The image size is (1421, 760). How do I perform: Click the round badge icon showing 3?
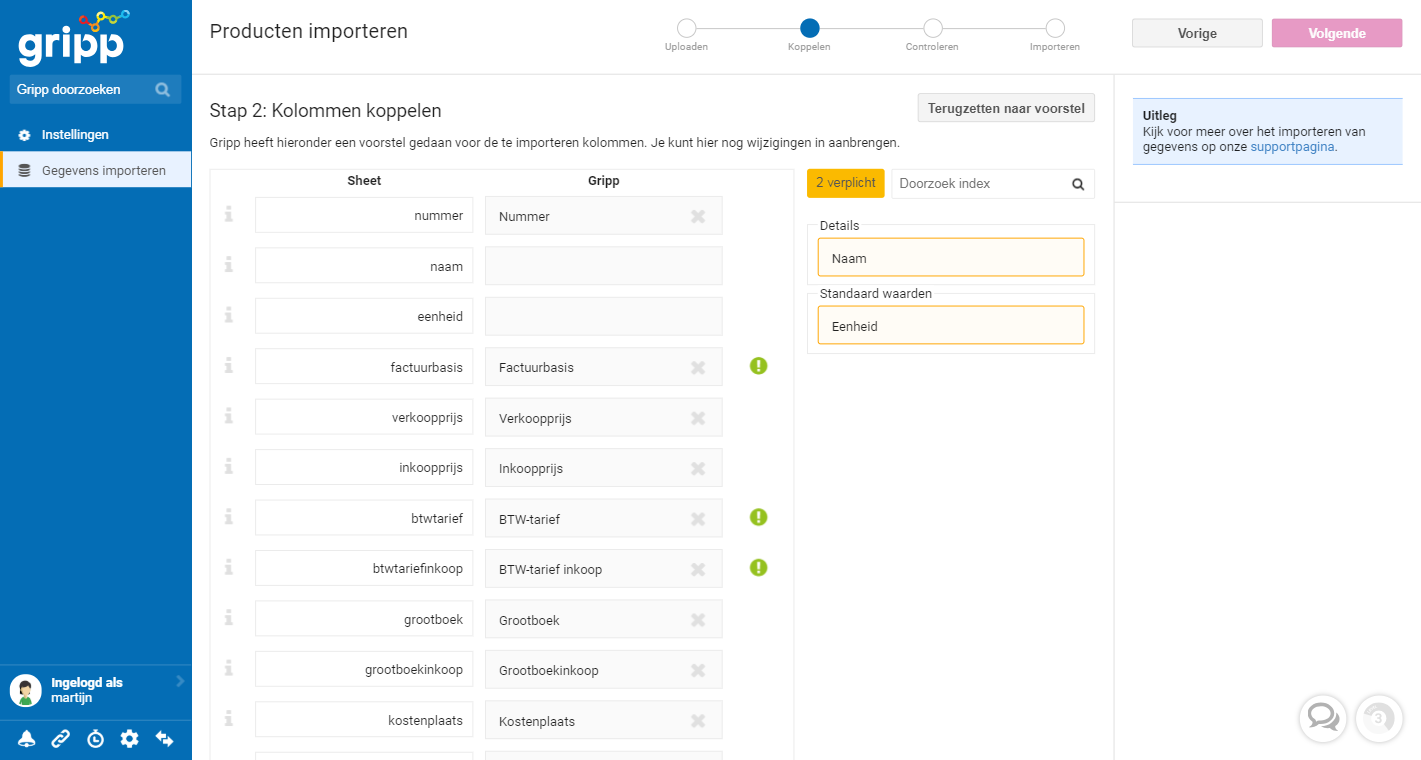point(1380,718)
